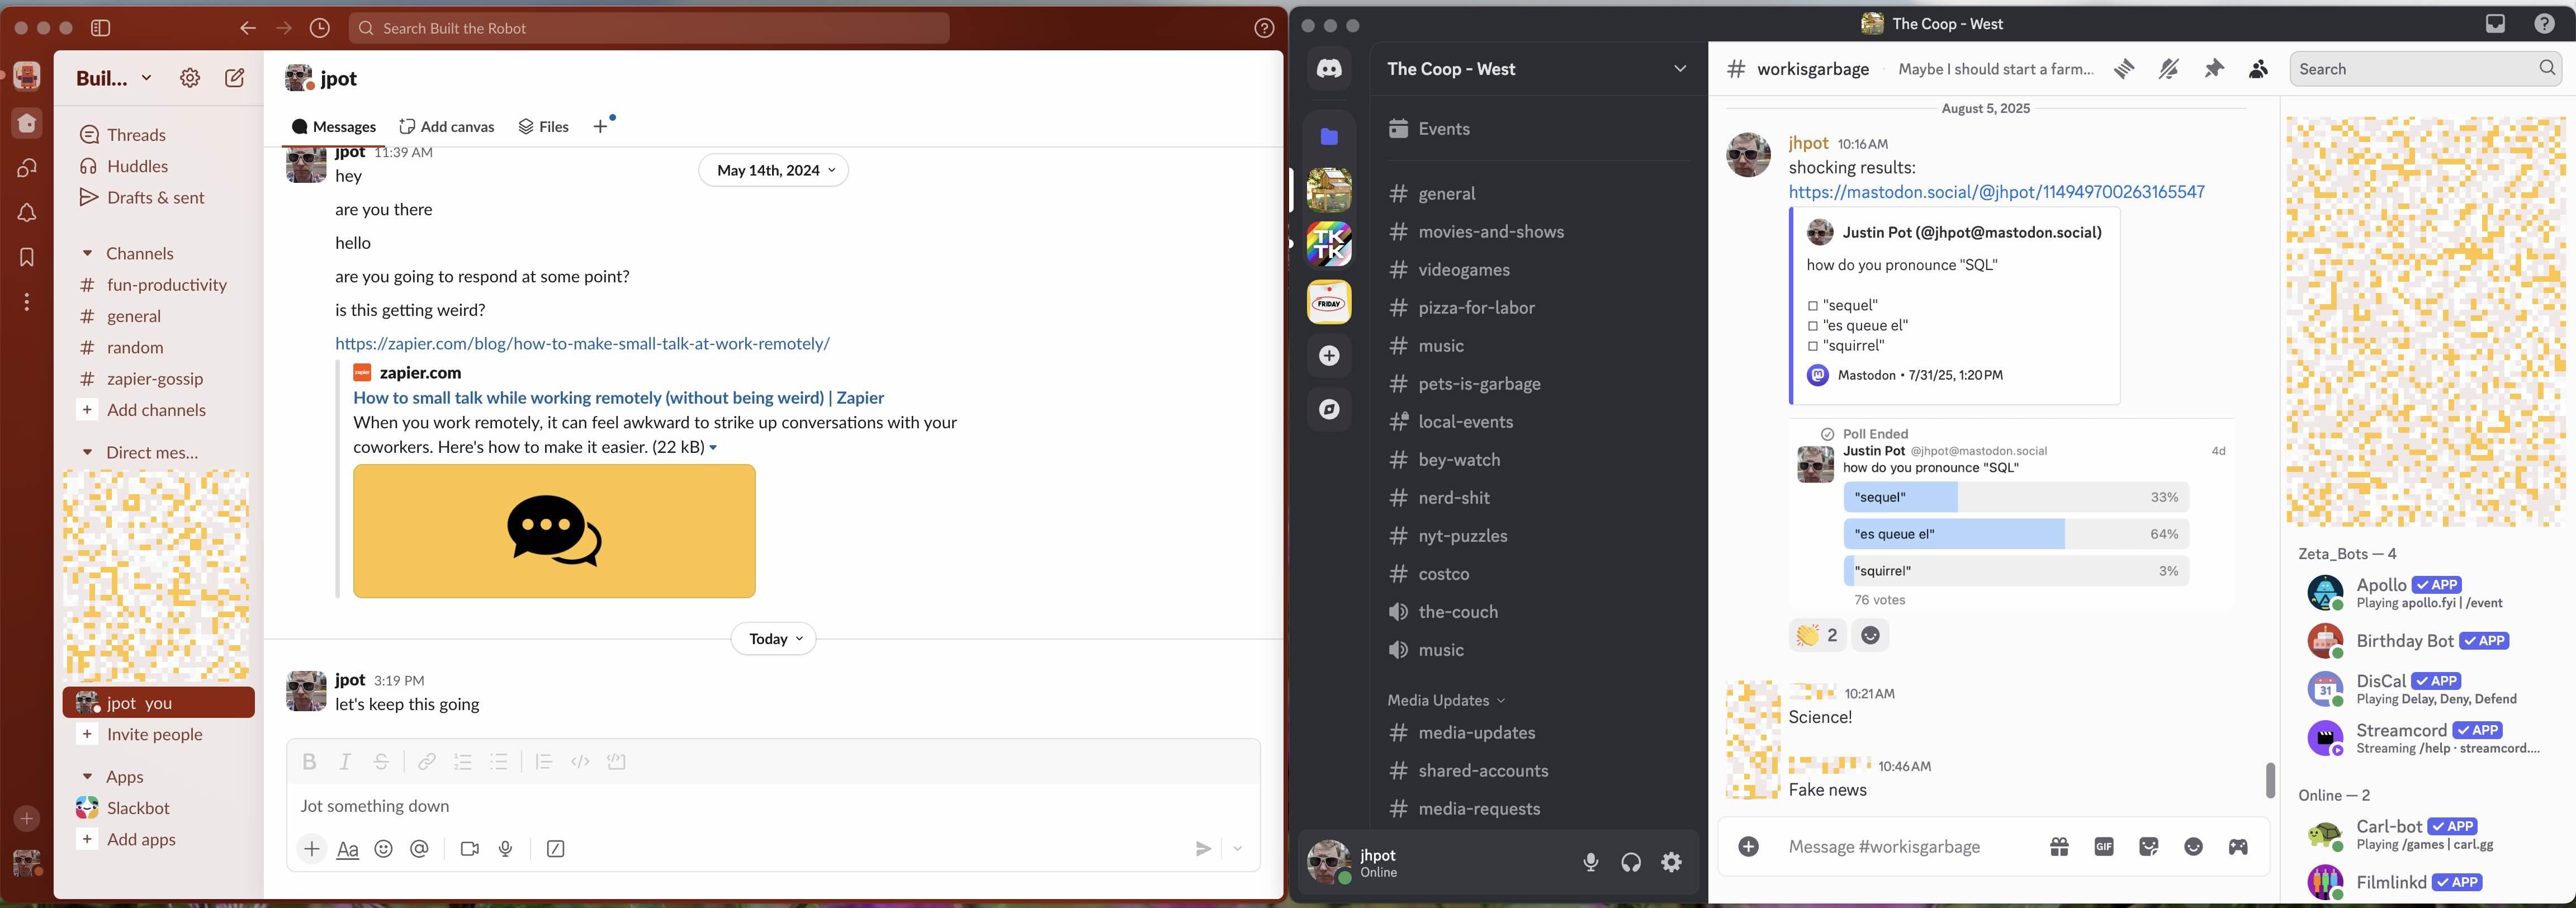Image resolution: width=2576 pixels, height=908 pixels.
Task: Open Add canvas tab in Slack
Action: pyautogui.click(x=447, y=126)
